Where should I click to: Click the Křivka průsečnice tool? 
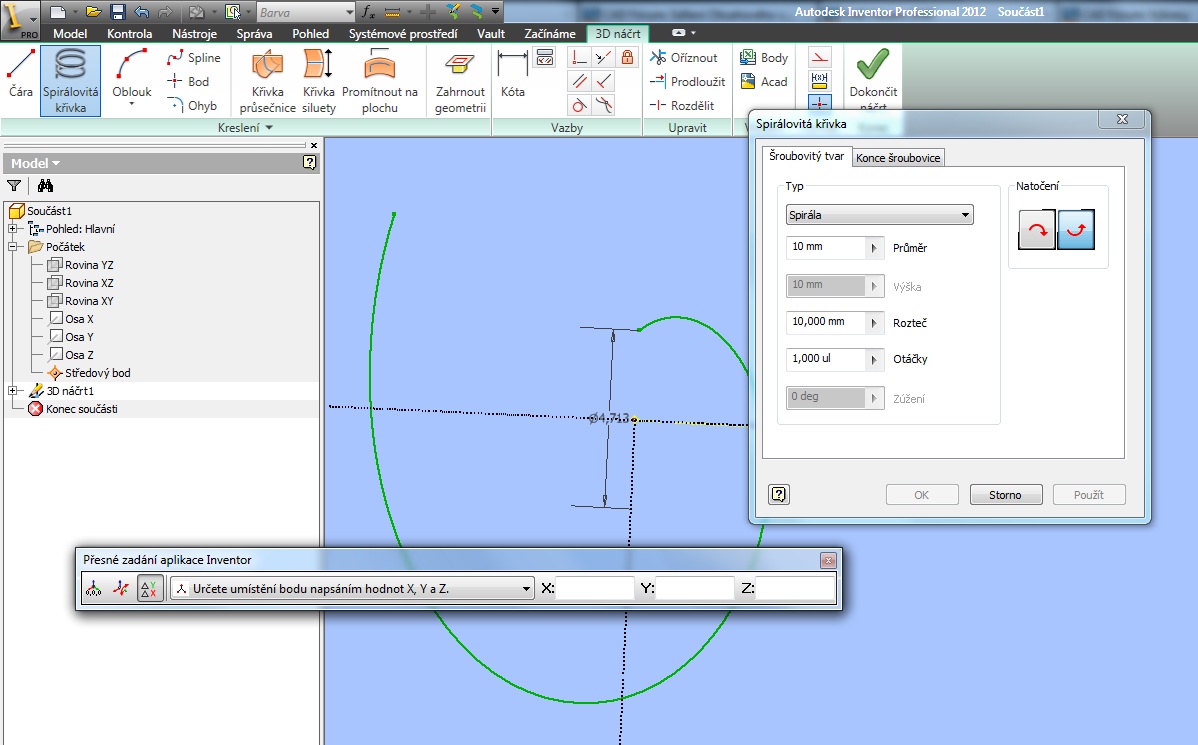(267, 80)
